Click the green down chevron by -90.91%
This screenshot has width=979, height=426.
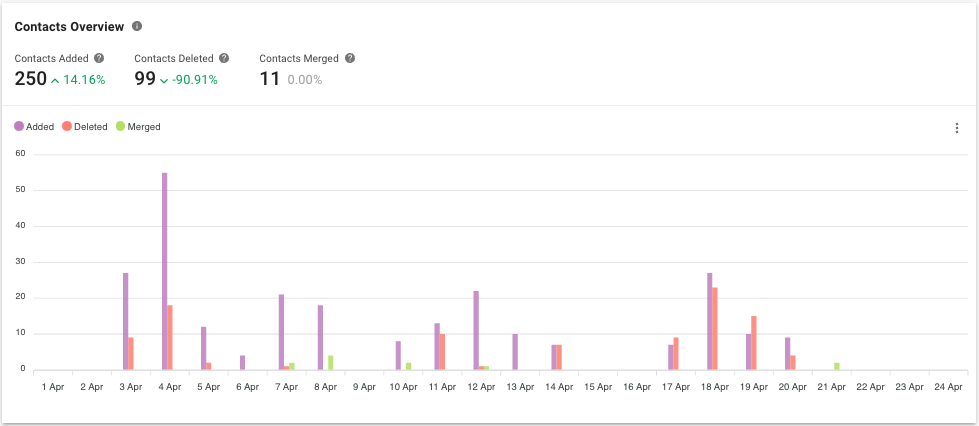coord(164,80)
